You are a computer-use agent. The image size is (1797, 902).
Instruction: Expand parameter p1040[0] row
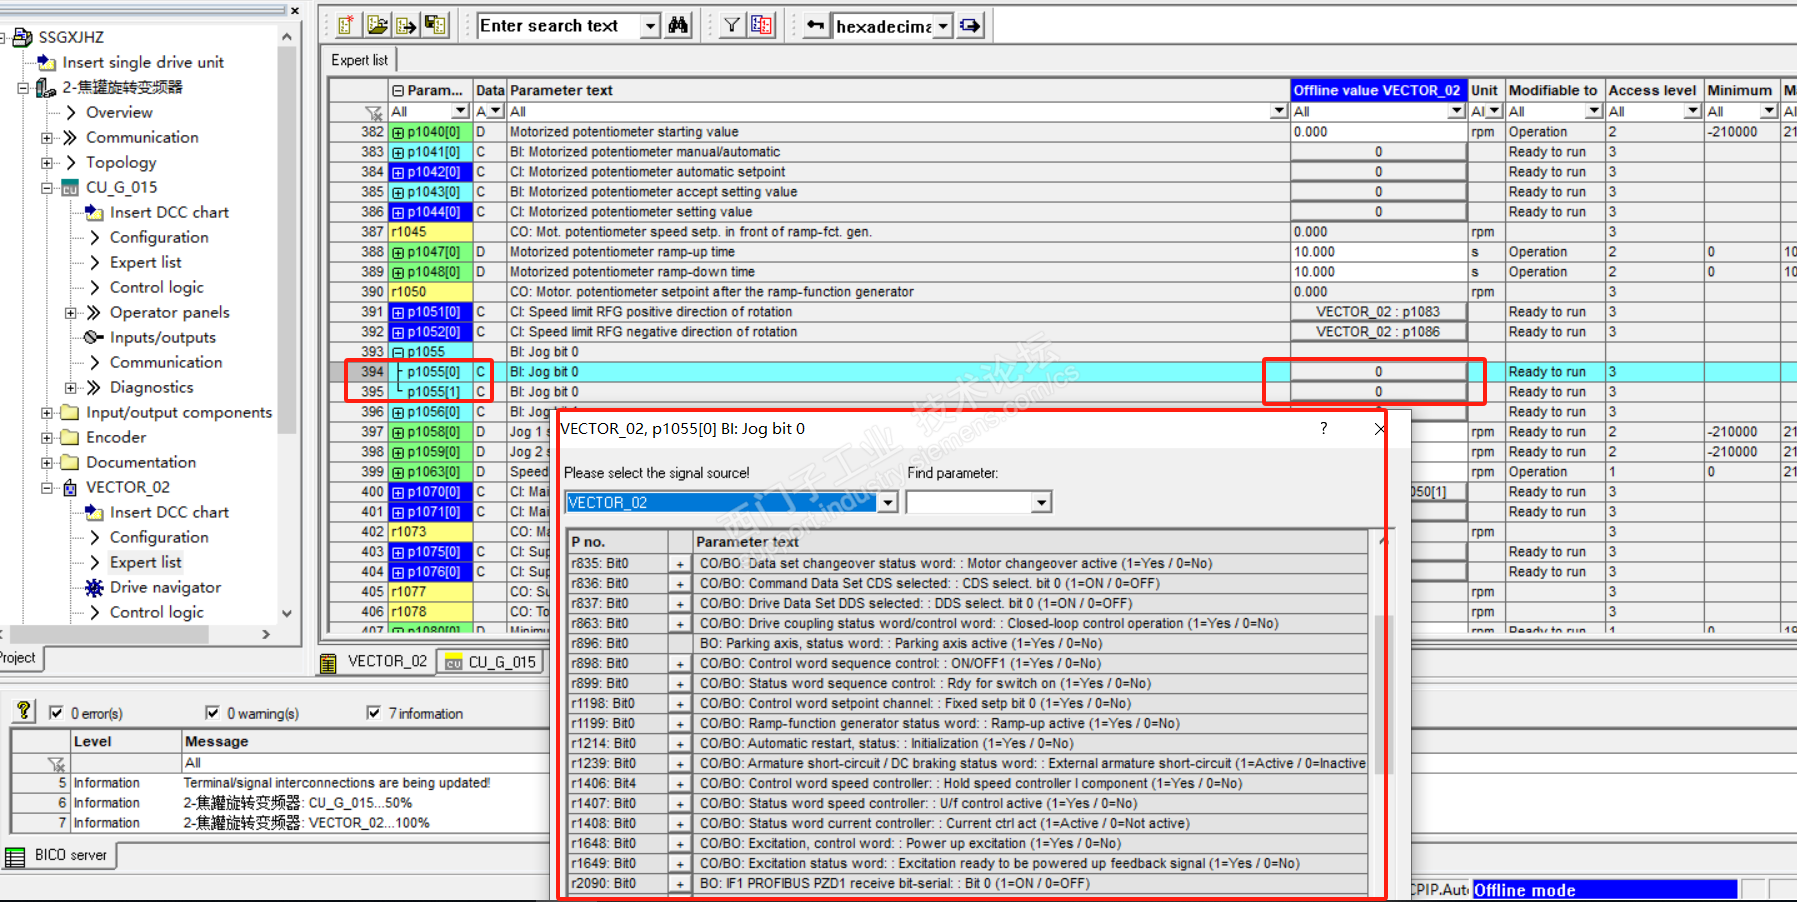coord(398,132)
